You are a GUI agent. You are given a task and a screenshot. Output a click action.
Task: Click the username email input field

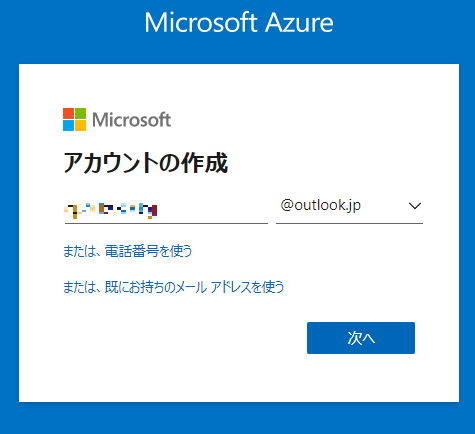[x=166, y=209]
